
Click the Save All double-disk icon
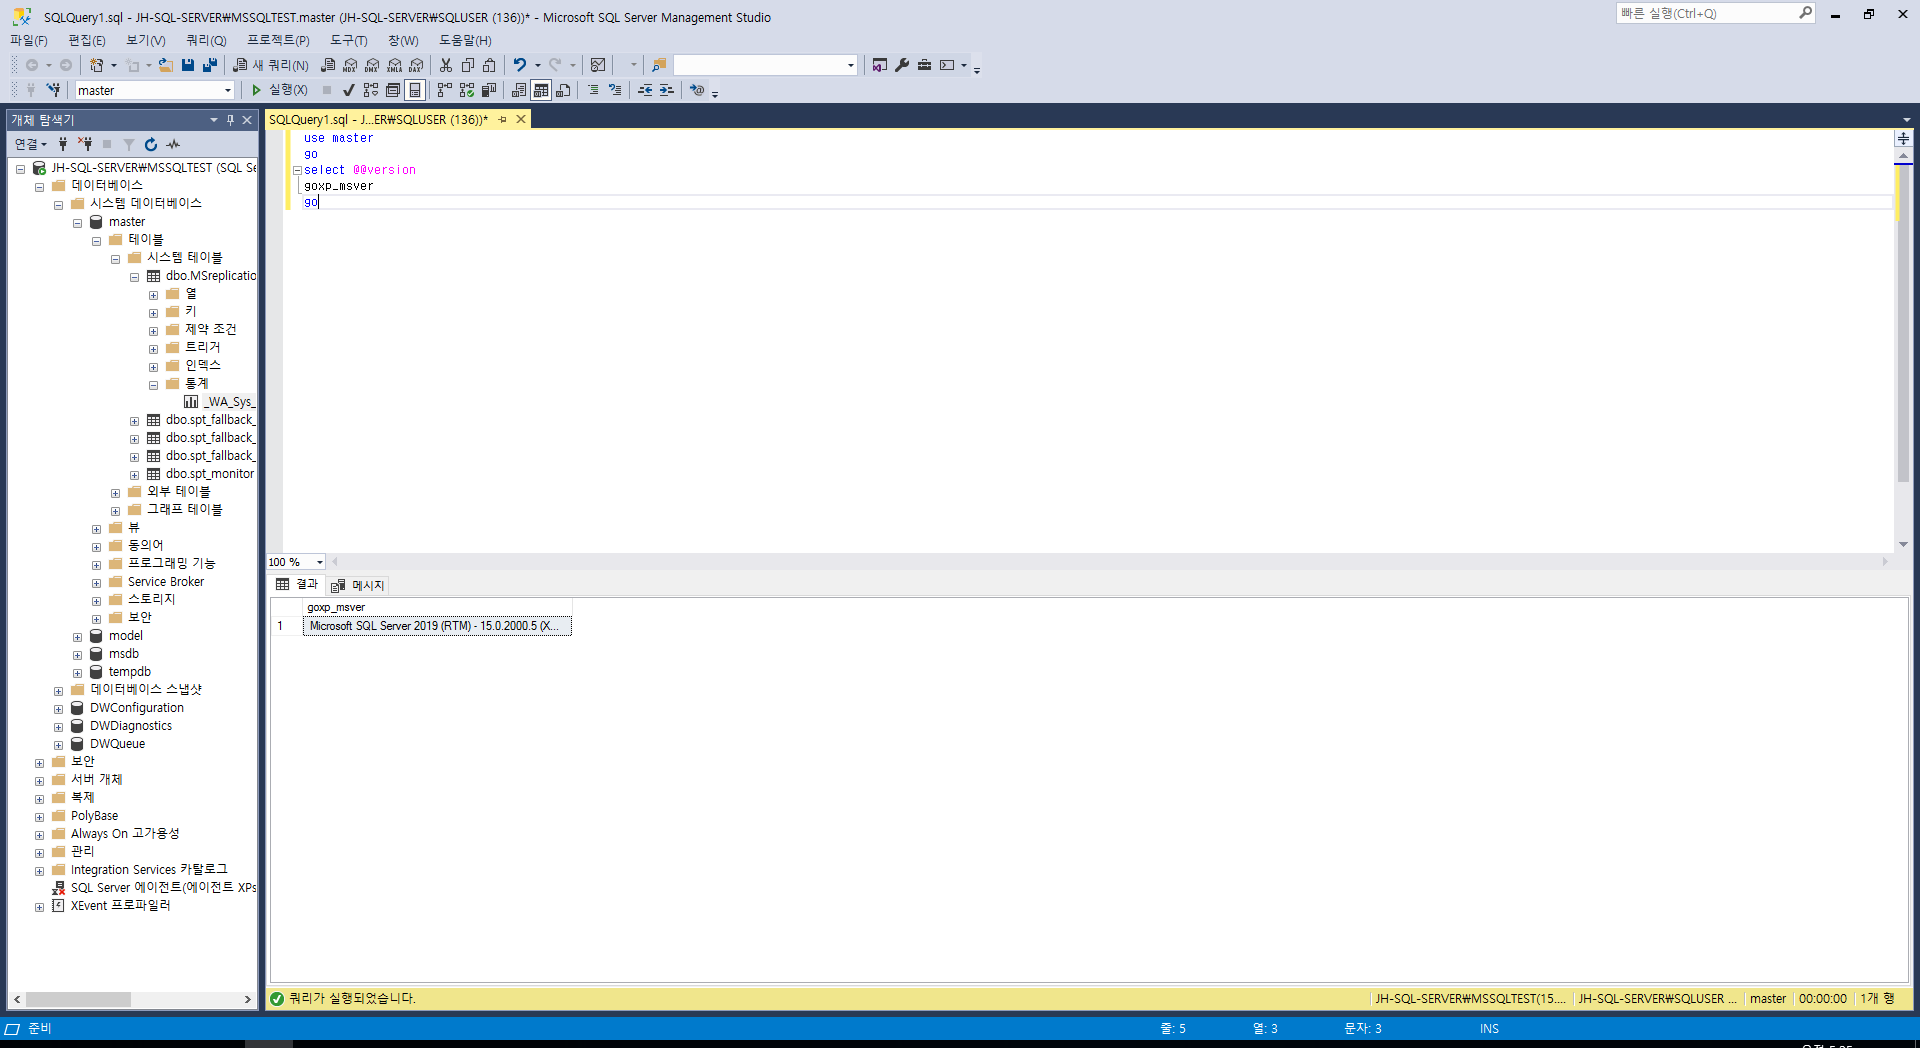point(210,65)
